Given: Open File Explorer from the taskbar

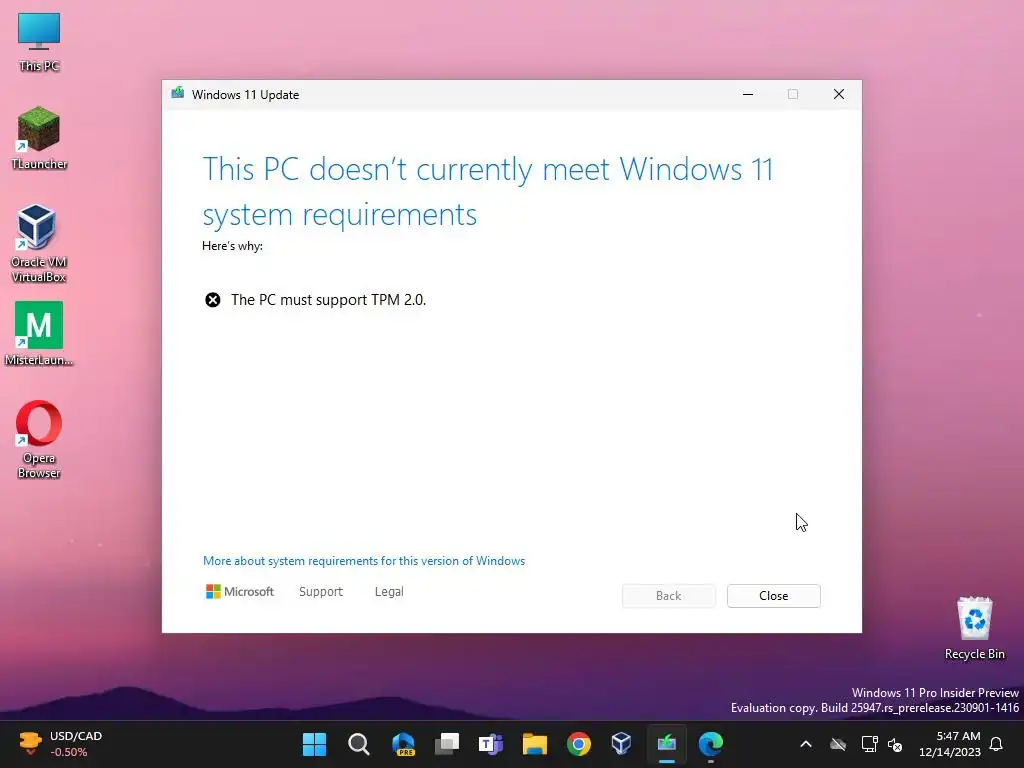Looking at the screenshot, I should click(x=535, y=744).
